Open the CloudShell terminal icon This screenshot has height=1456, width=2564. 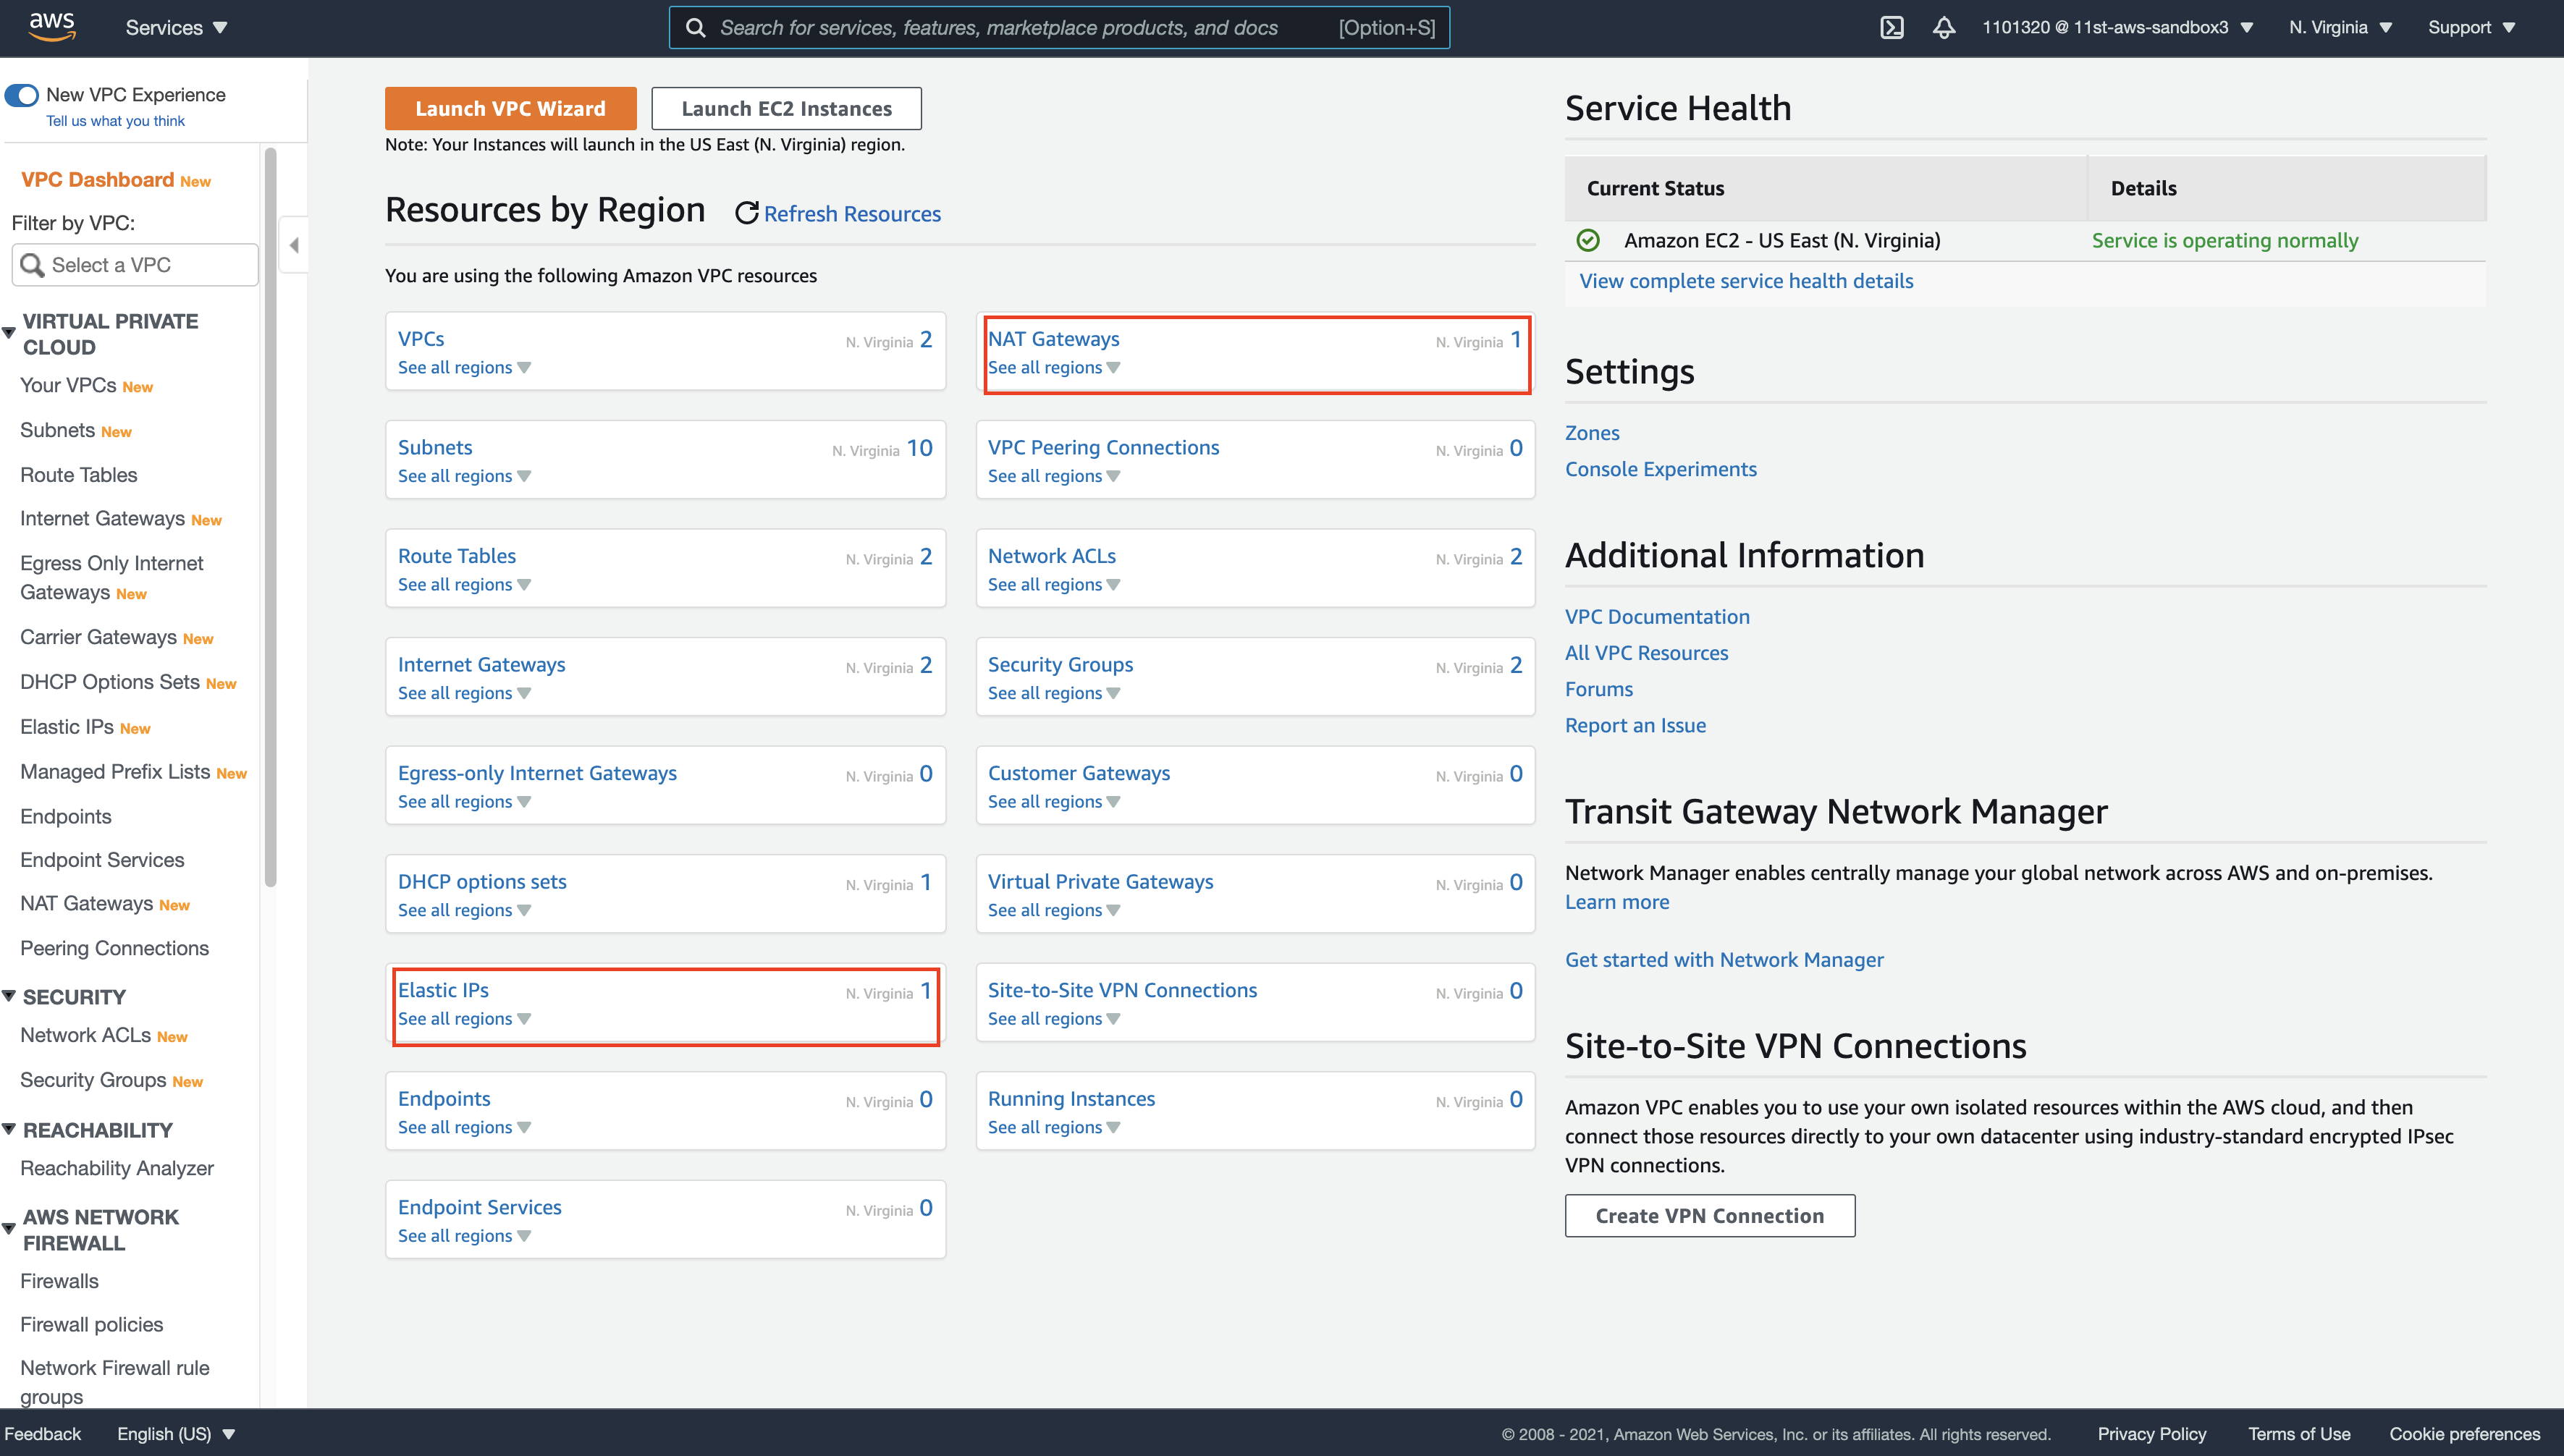pyautogui.click(x=1891, y=28)
